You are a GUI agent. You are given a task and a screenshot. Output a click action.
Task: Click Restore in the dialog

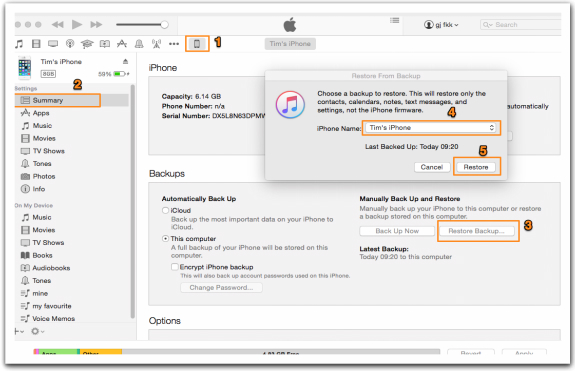476,167
